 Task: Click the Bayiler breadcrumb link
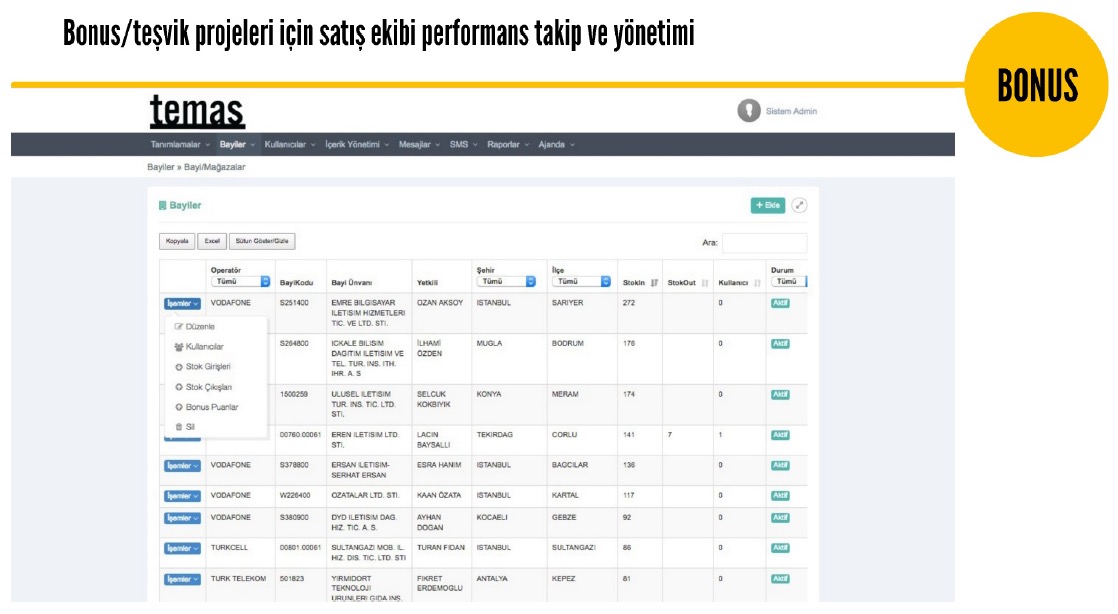pyautogui.click(x=160, y=167)
